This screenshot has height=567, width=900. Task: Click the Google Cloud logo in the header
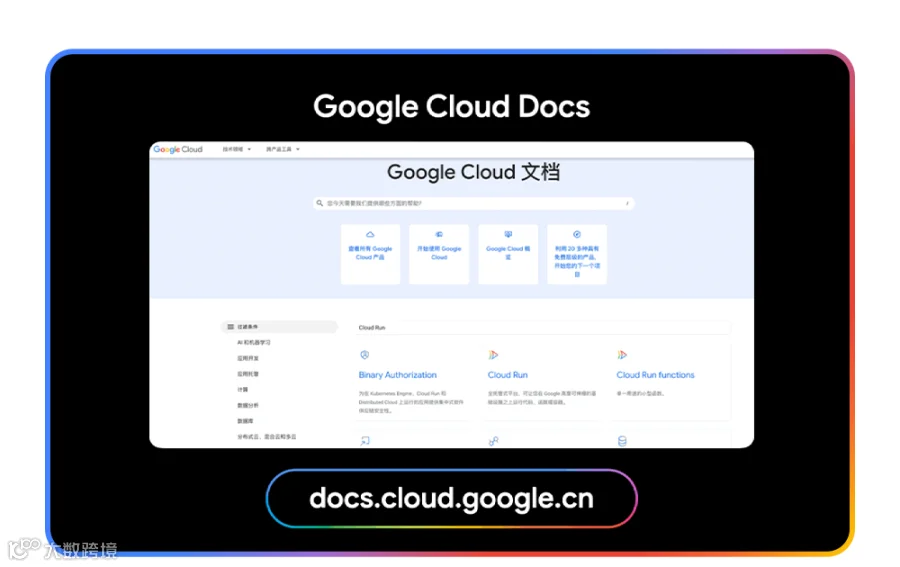pyautogui.click(x=178, y=149)
